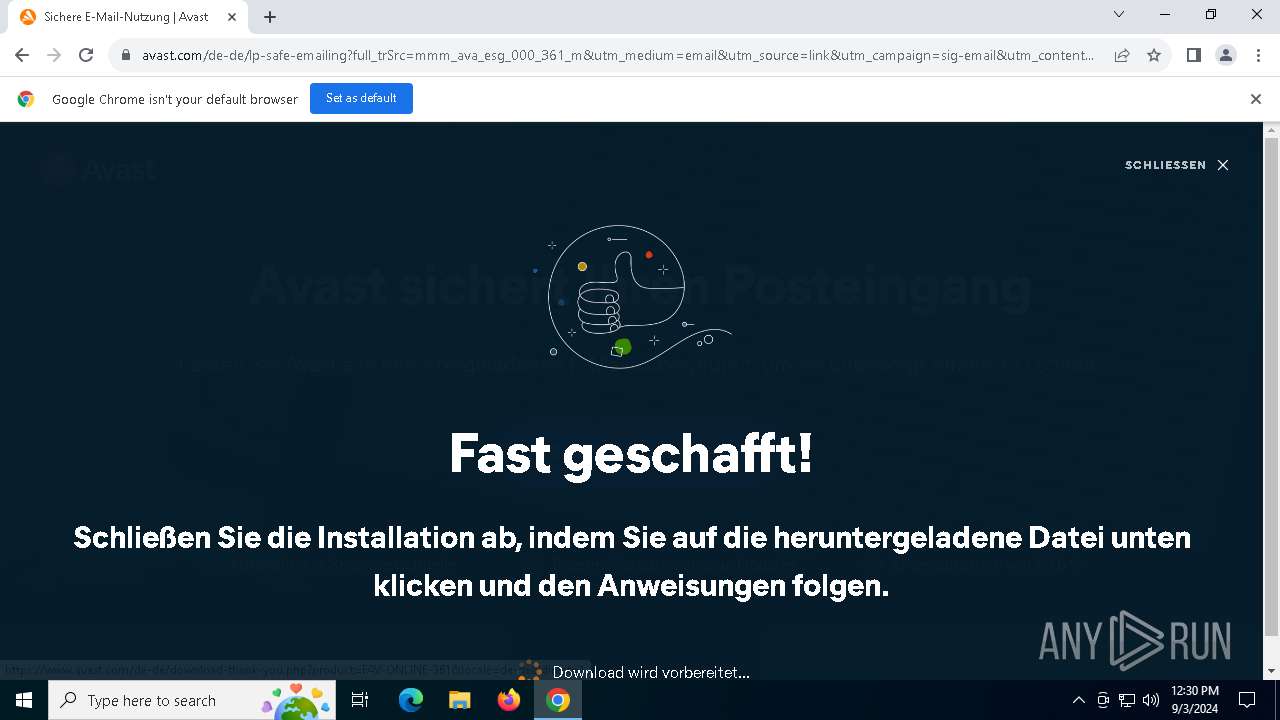Open taskbar clock showing 12:30 PM
The height and width of the screenshot is (720, 1280).
[x=1195, y=700]
